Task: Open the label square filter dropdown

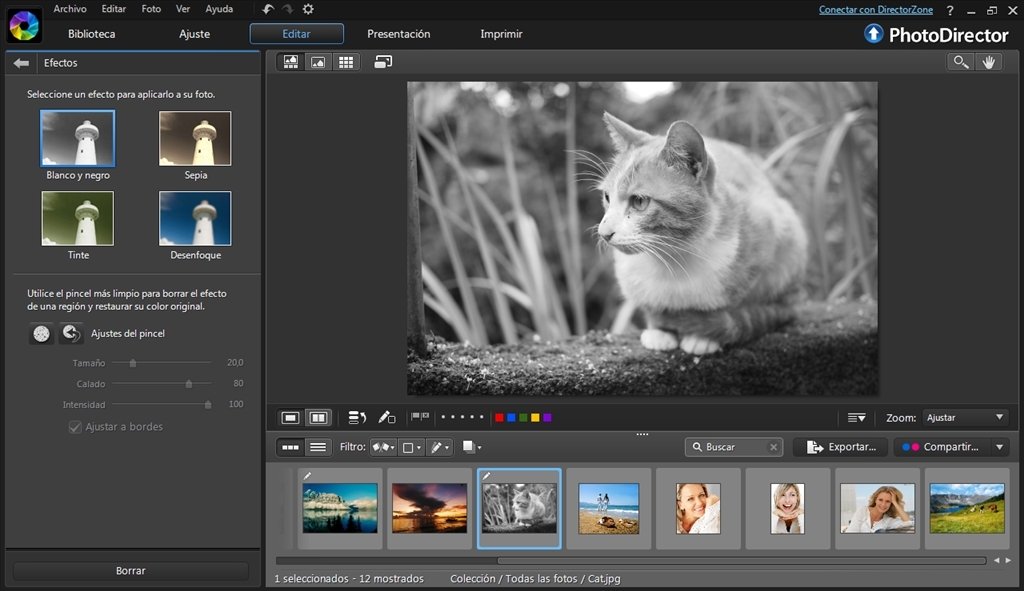Action: pos(411,447)
